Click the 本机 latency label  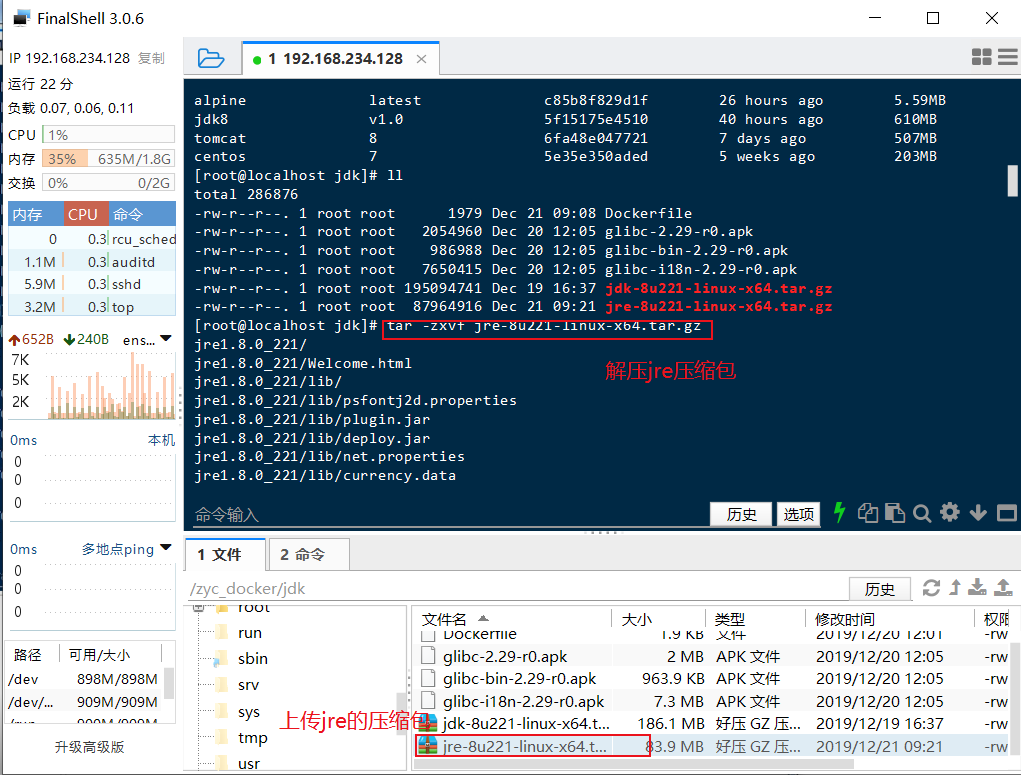click(x=161, y=440)
